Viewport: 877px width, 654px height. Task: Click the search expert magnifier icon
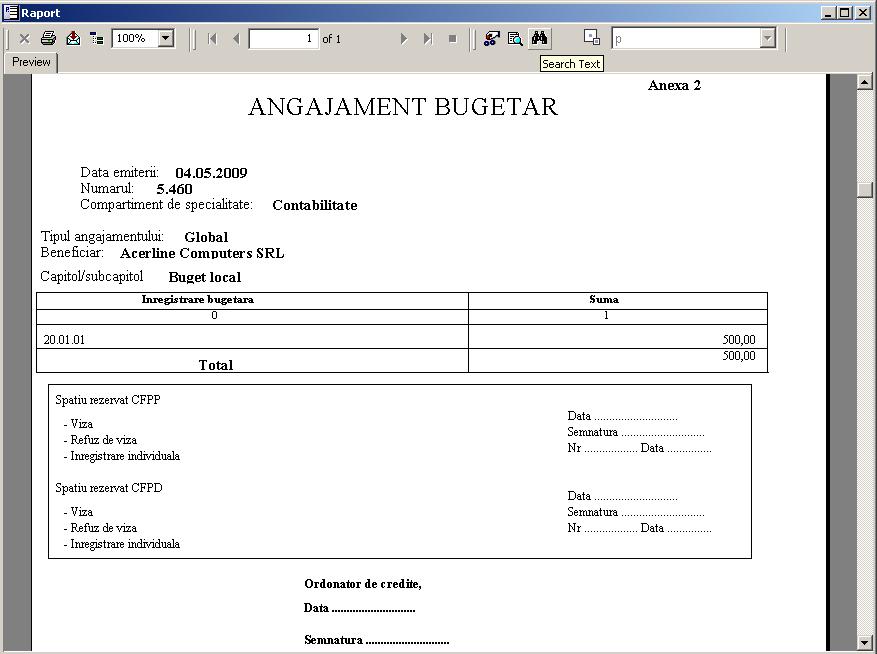click(x=515, y=38)
